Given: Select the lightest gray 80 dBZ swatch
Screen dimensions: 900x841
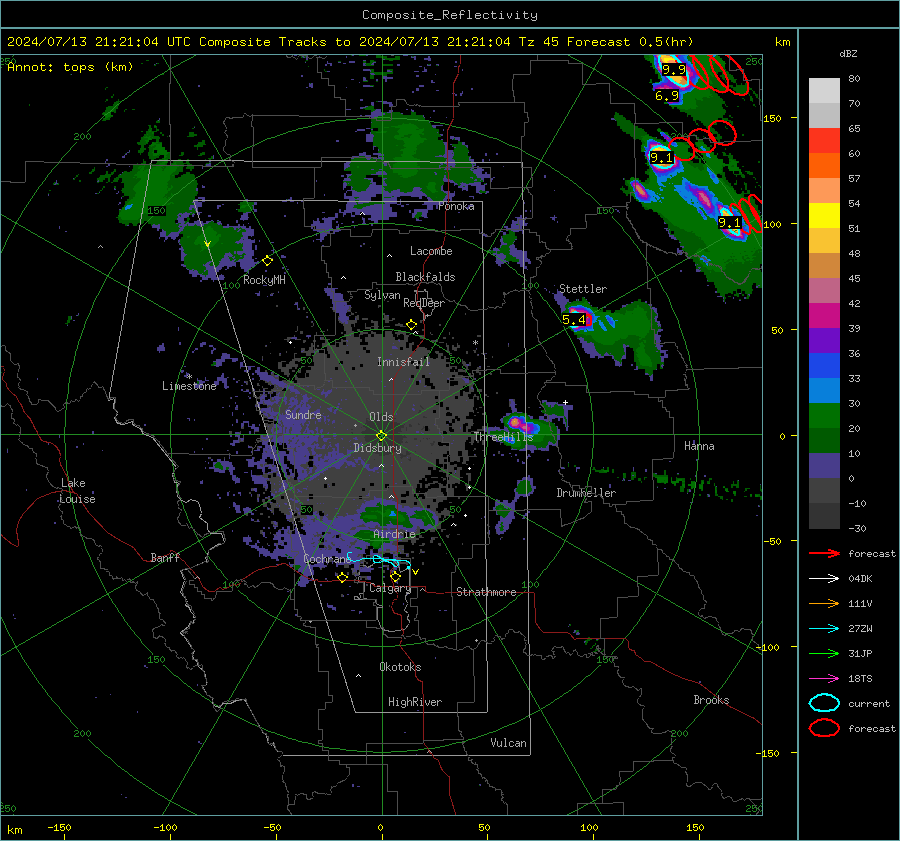Looking at the screenshot, I should point(824,91).
